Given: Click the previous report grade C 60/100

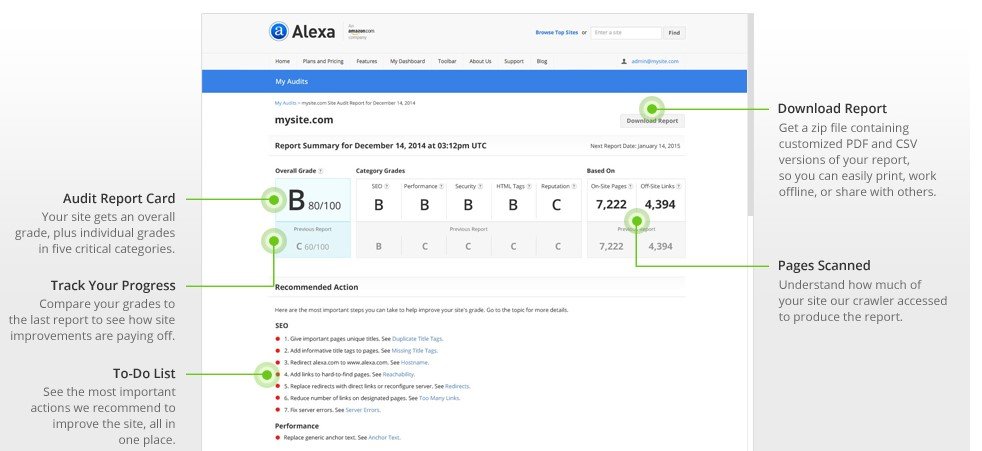Looking at the screenshot, I should 313,247.
